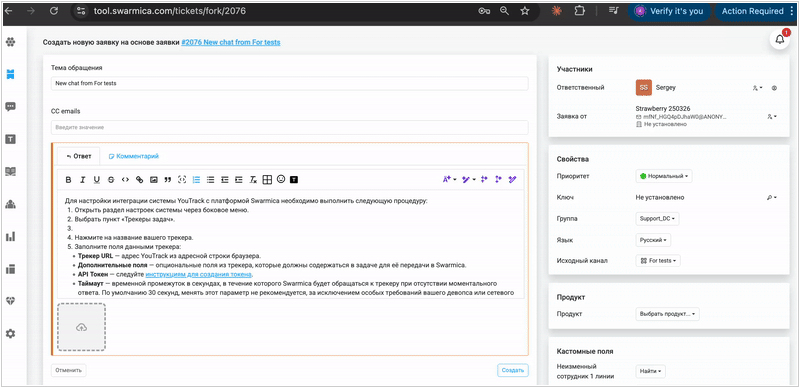This screenshot has height=387, width=799.
Task: Click the Создать button
Action: click(x=513, y=370)
